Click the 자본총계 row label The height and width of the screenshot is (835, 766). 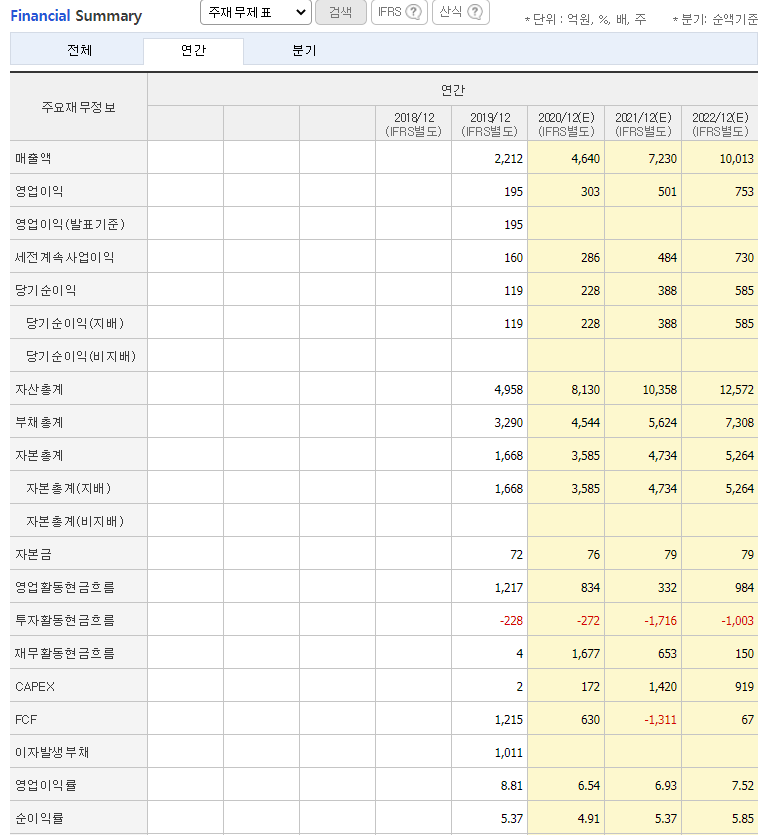coord(39,455)
